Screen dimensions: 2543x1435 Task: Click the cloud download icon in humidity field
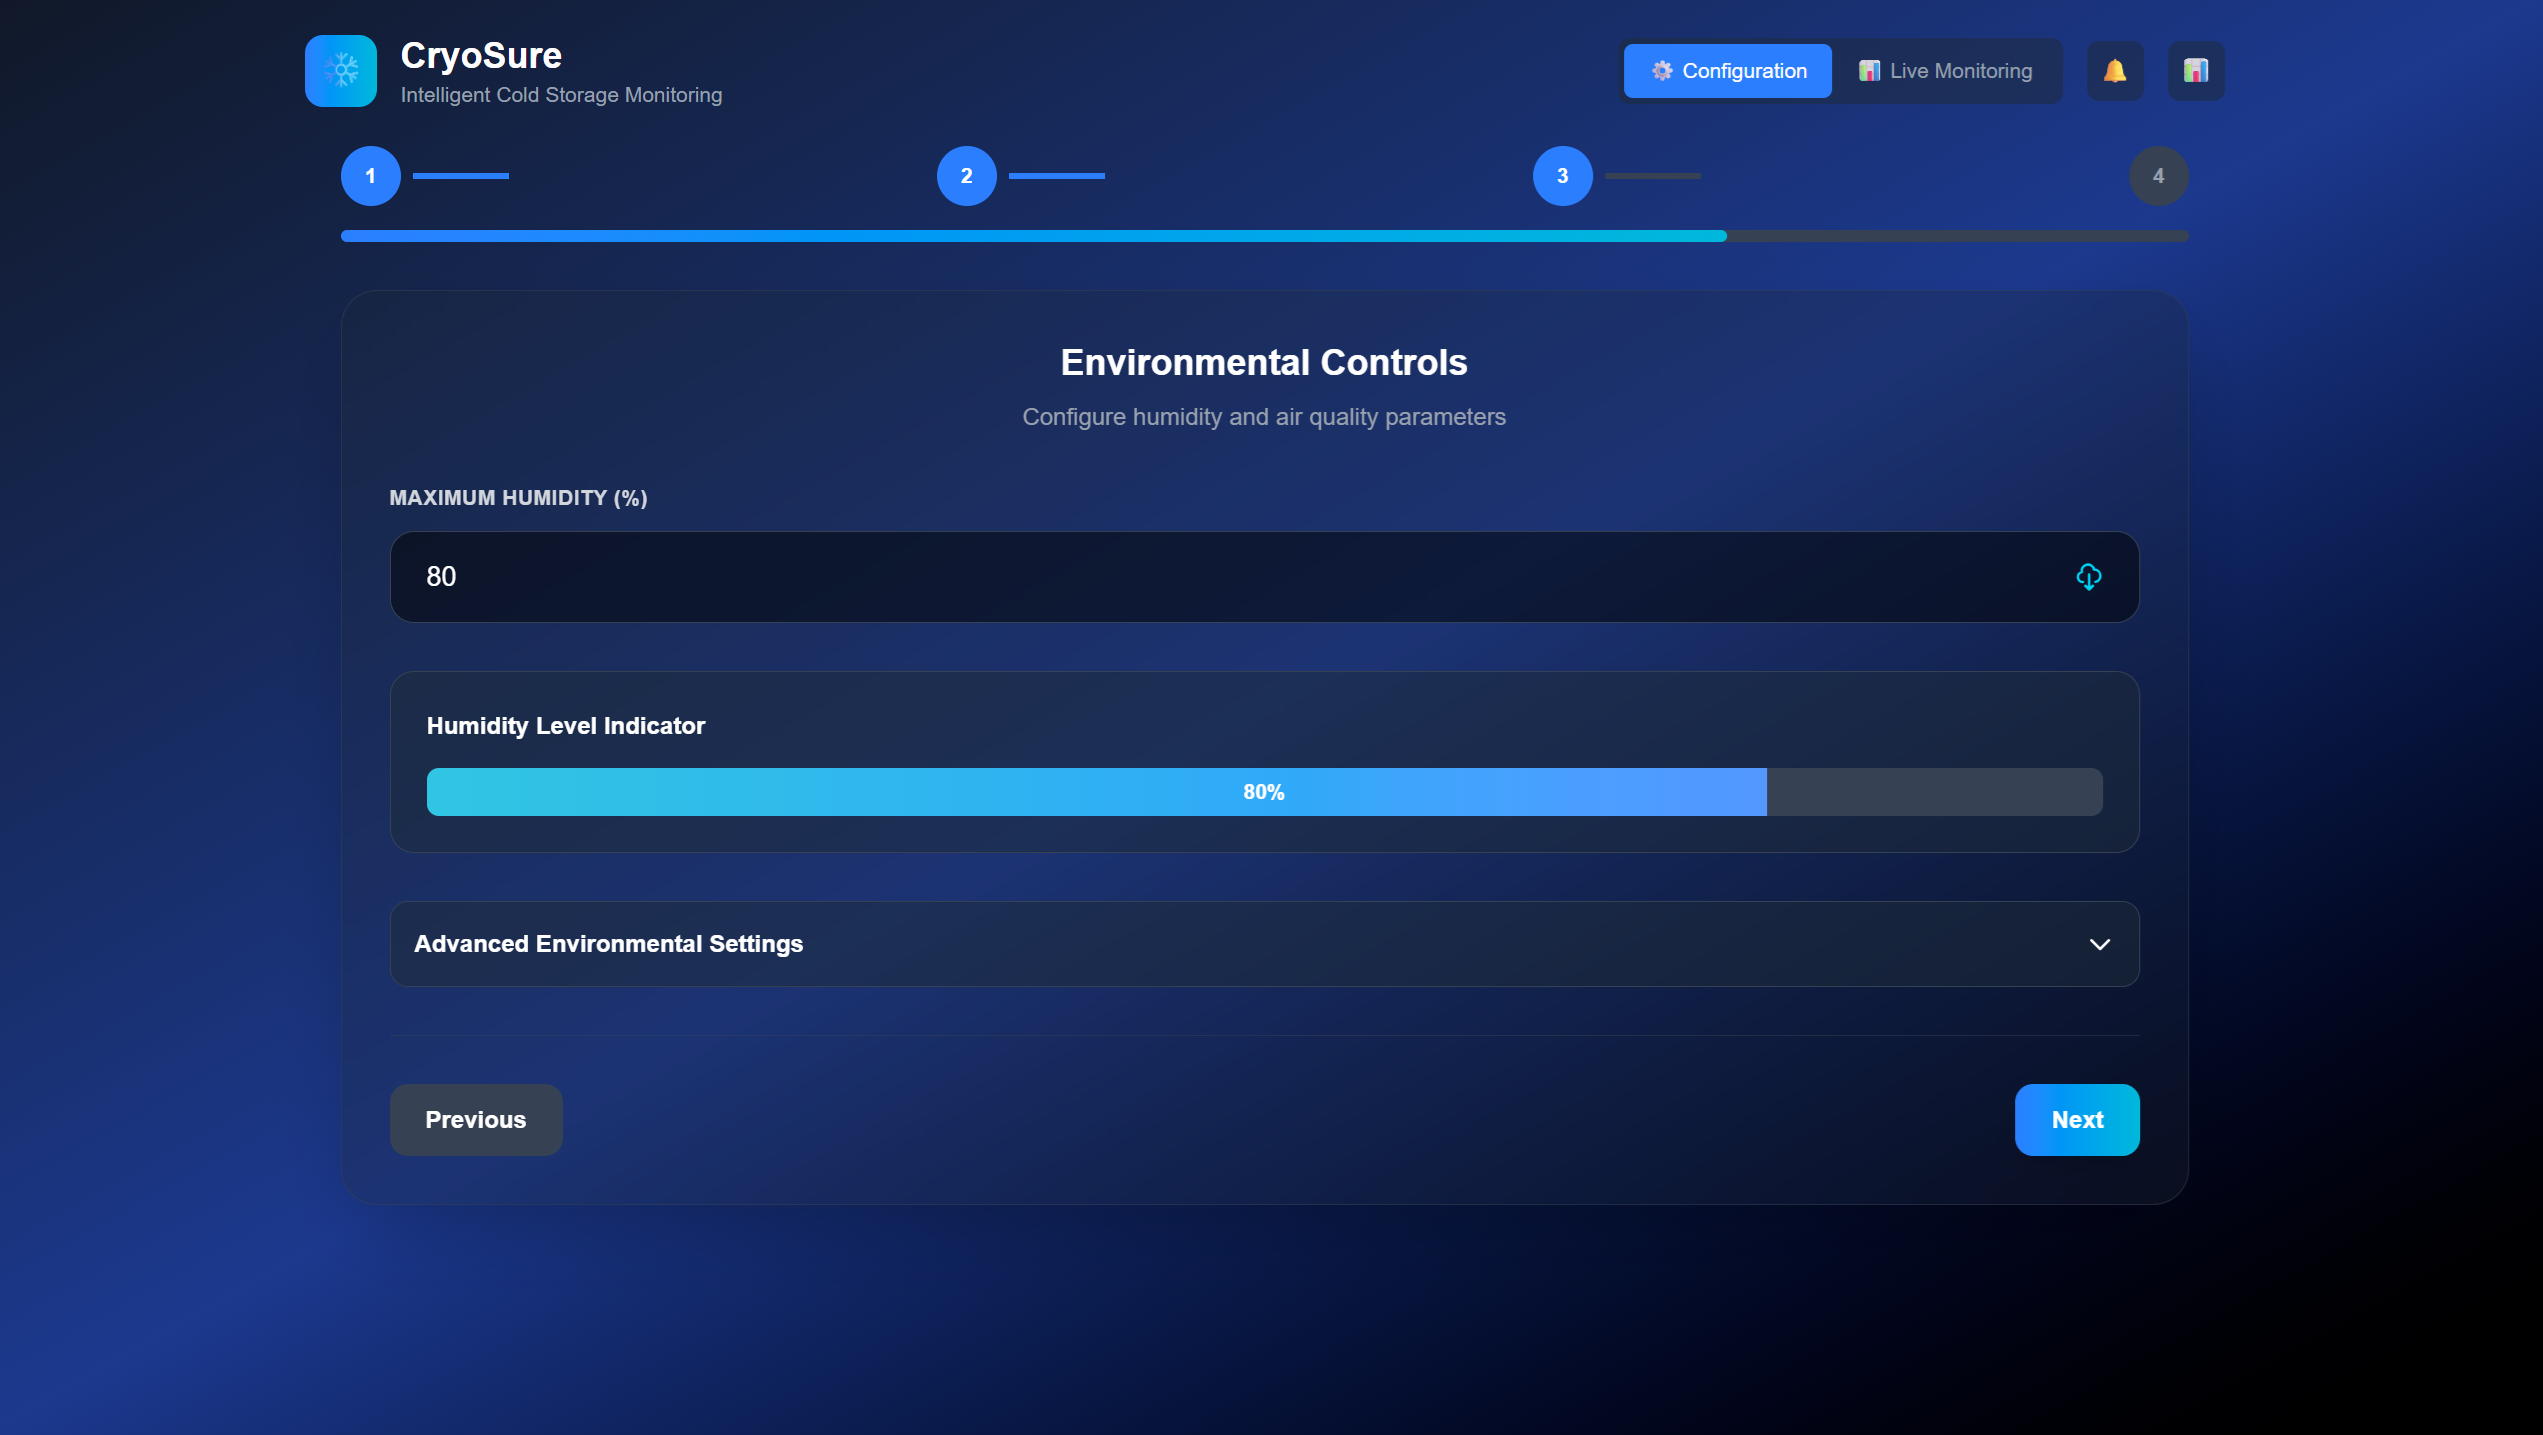[2088, 577]
